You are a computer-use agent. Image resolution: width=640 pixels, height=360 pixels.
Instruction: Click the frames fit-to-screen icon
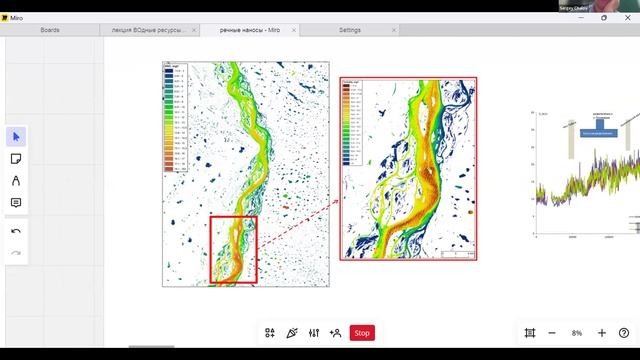click(x=530, y=333)
